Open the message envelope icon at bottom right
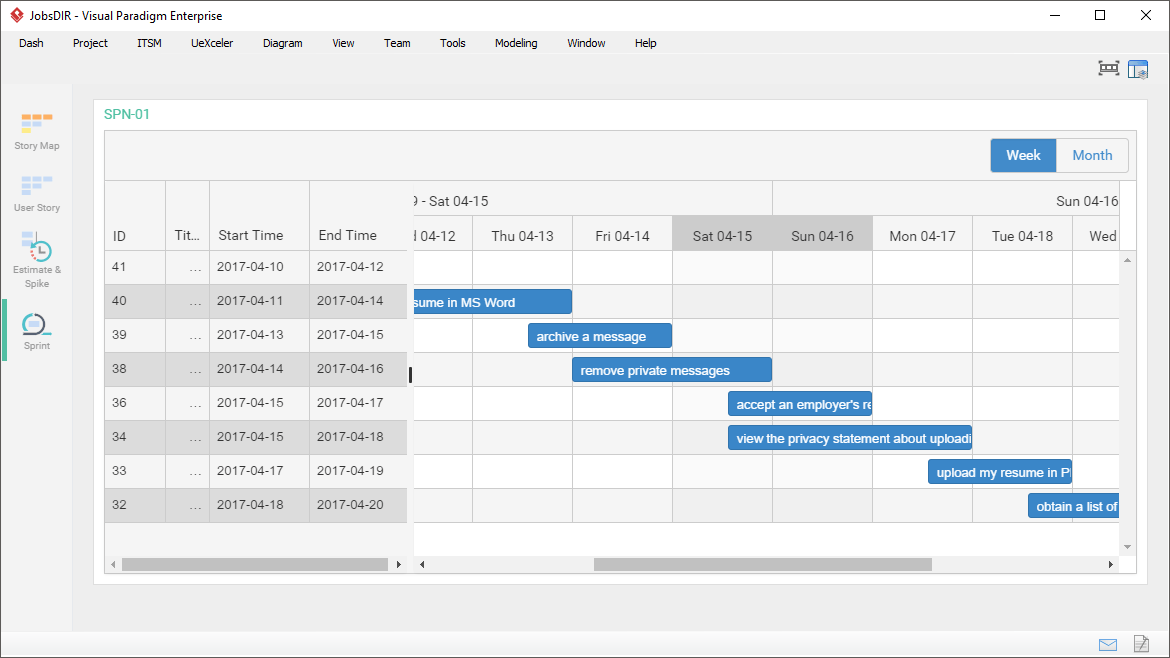1170x658 pixels. tap(1108, 645)
